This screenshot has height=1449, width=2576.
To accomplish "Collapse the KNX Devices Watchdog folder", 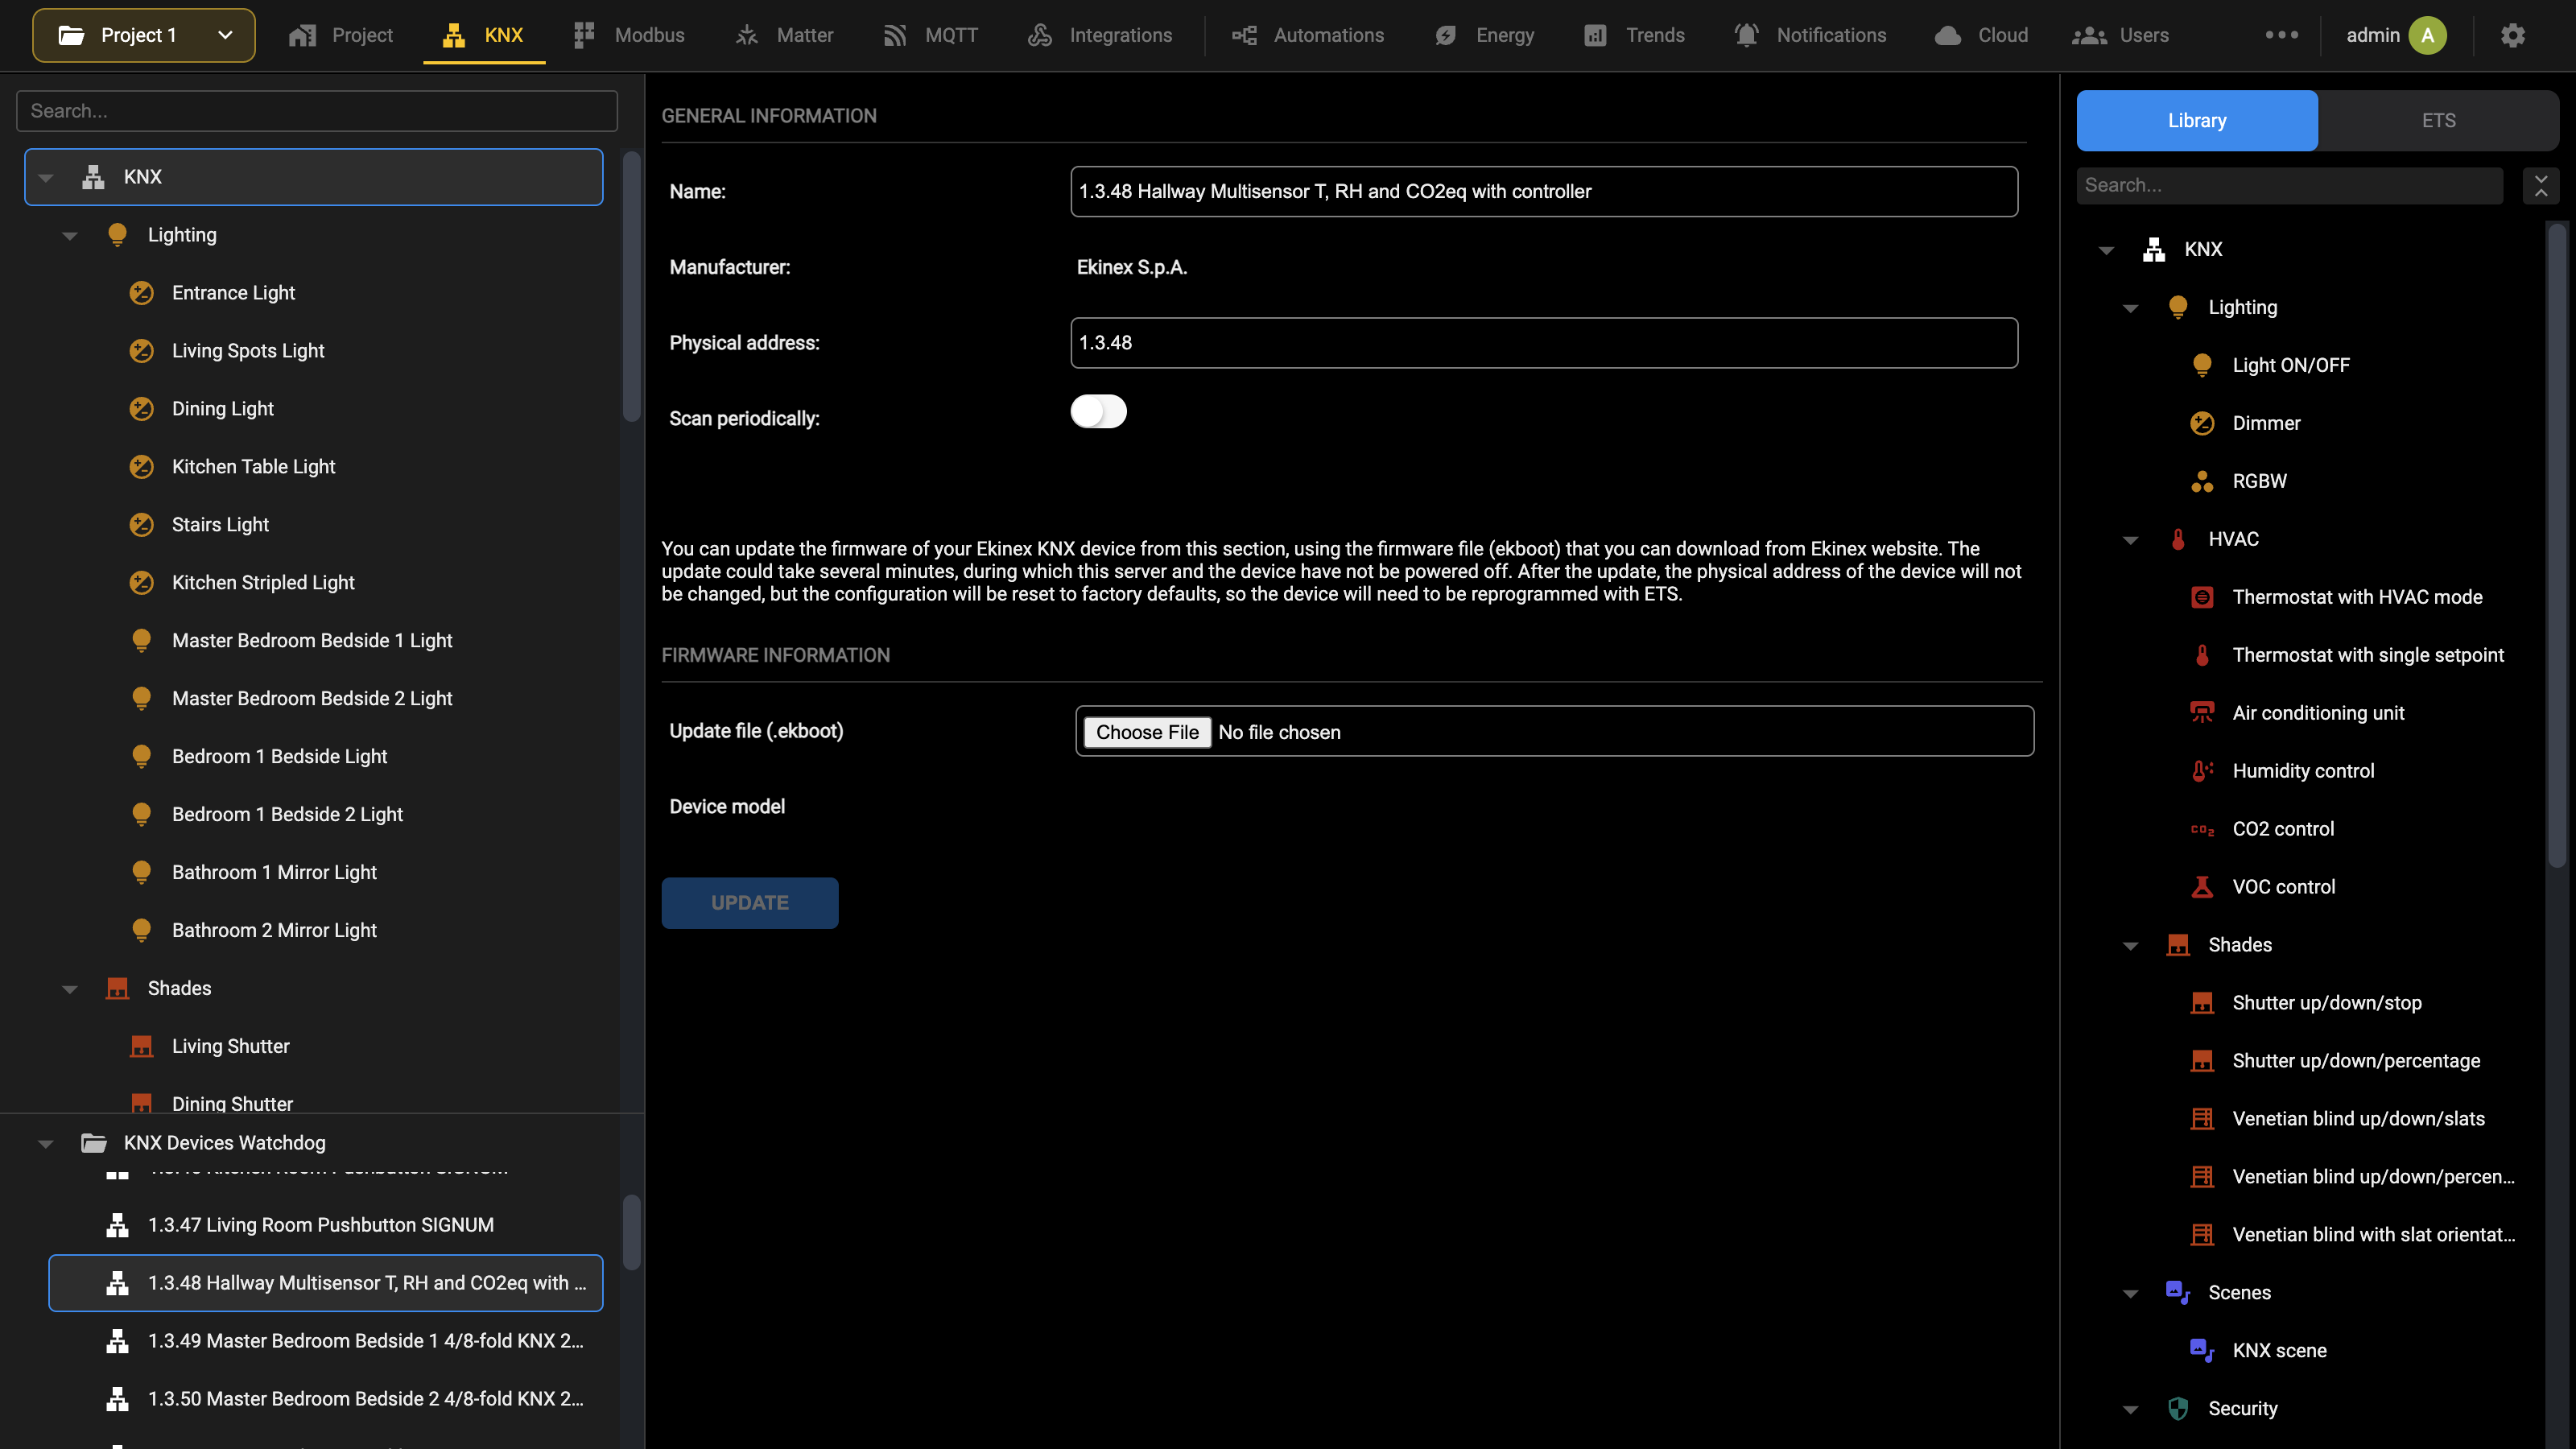I will pyautogui.click(x=46, y=1143).
